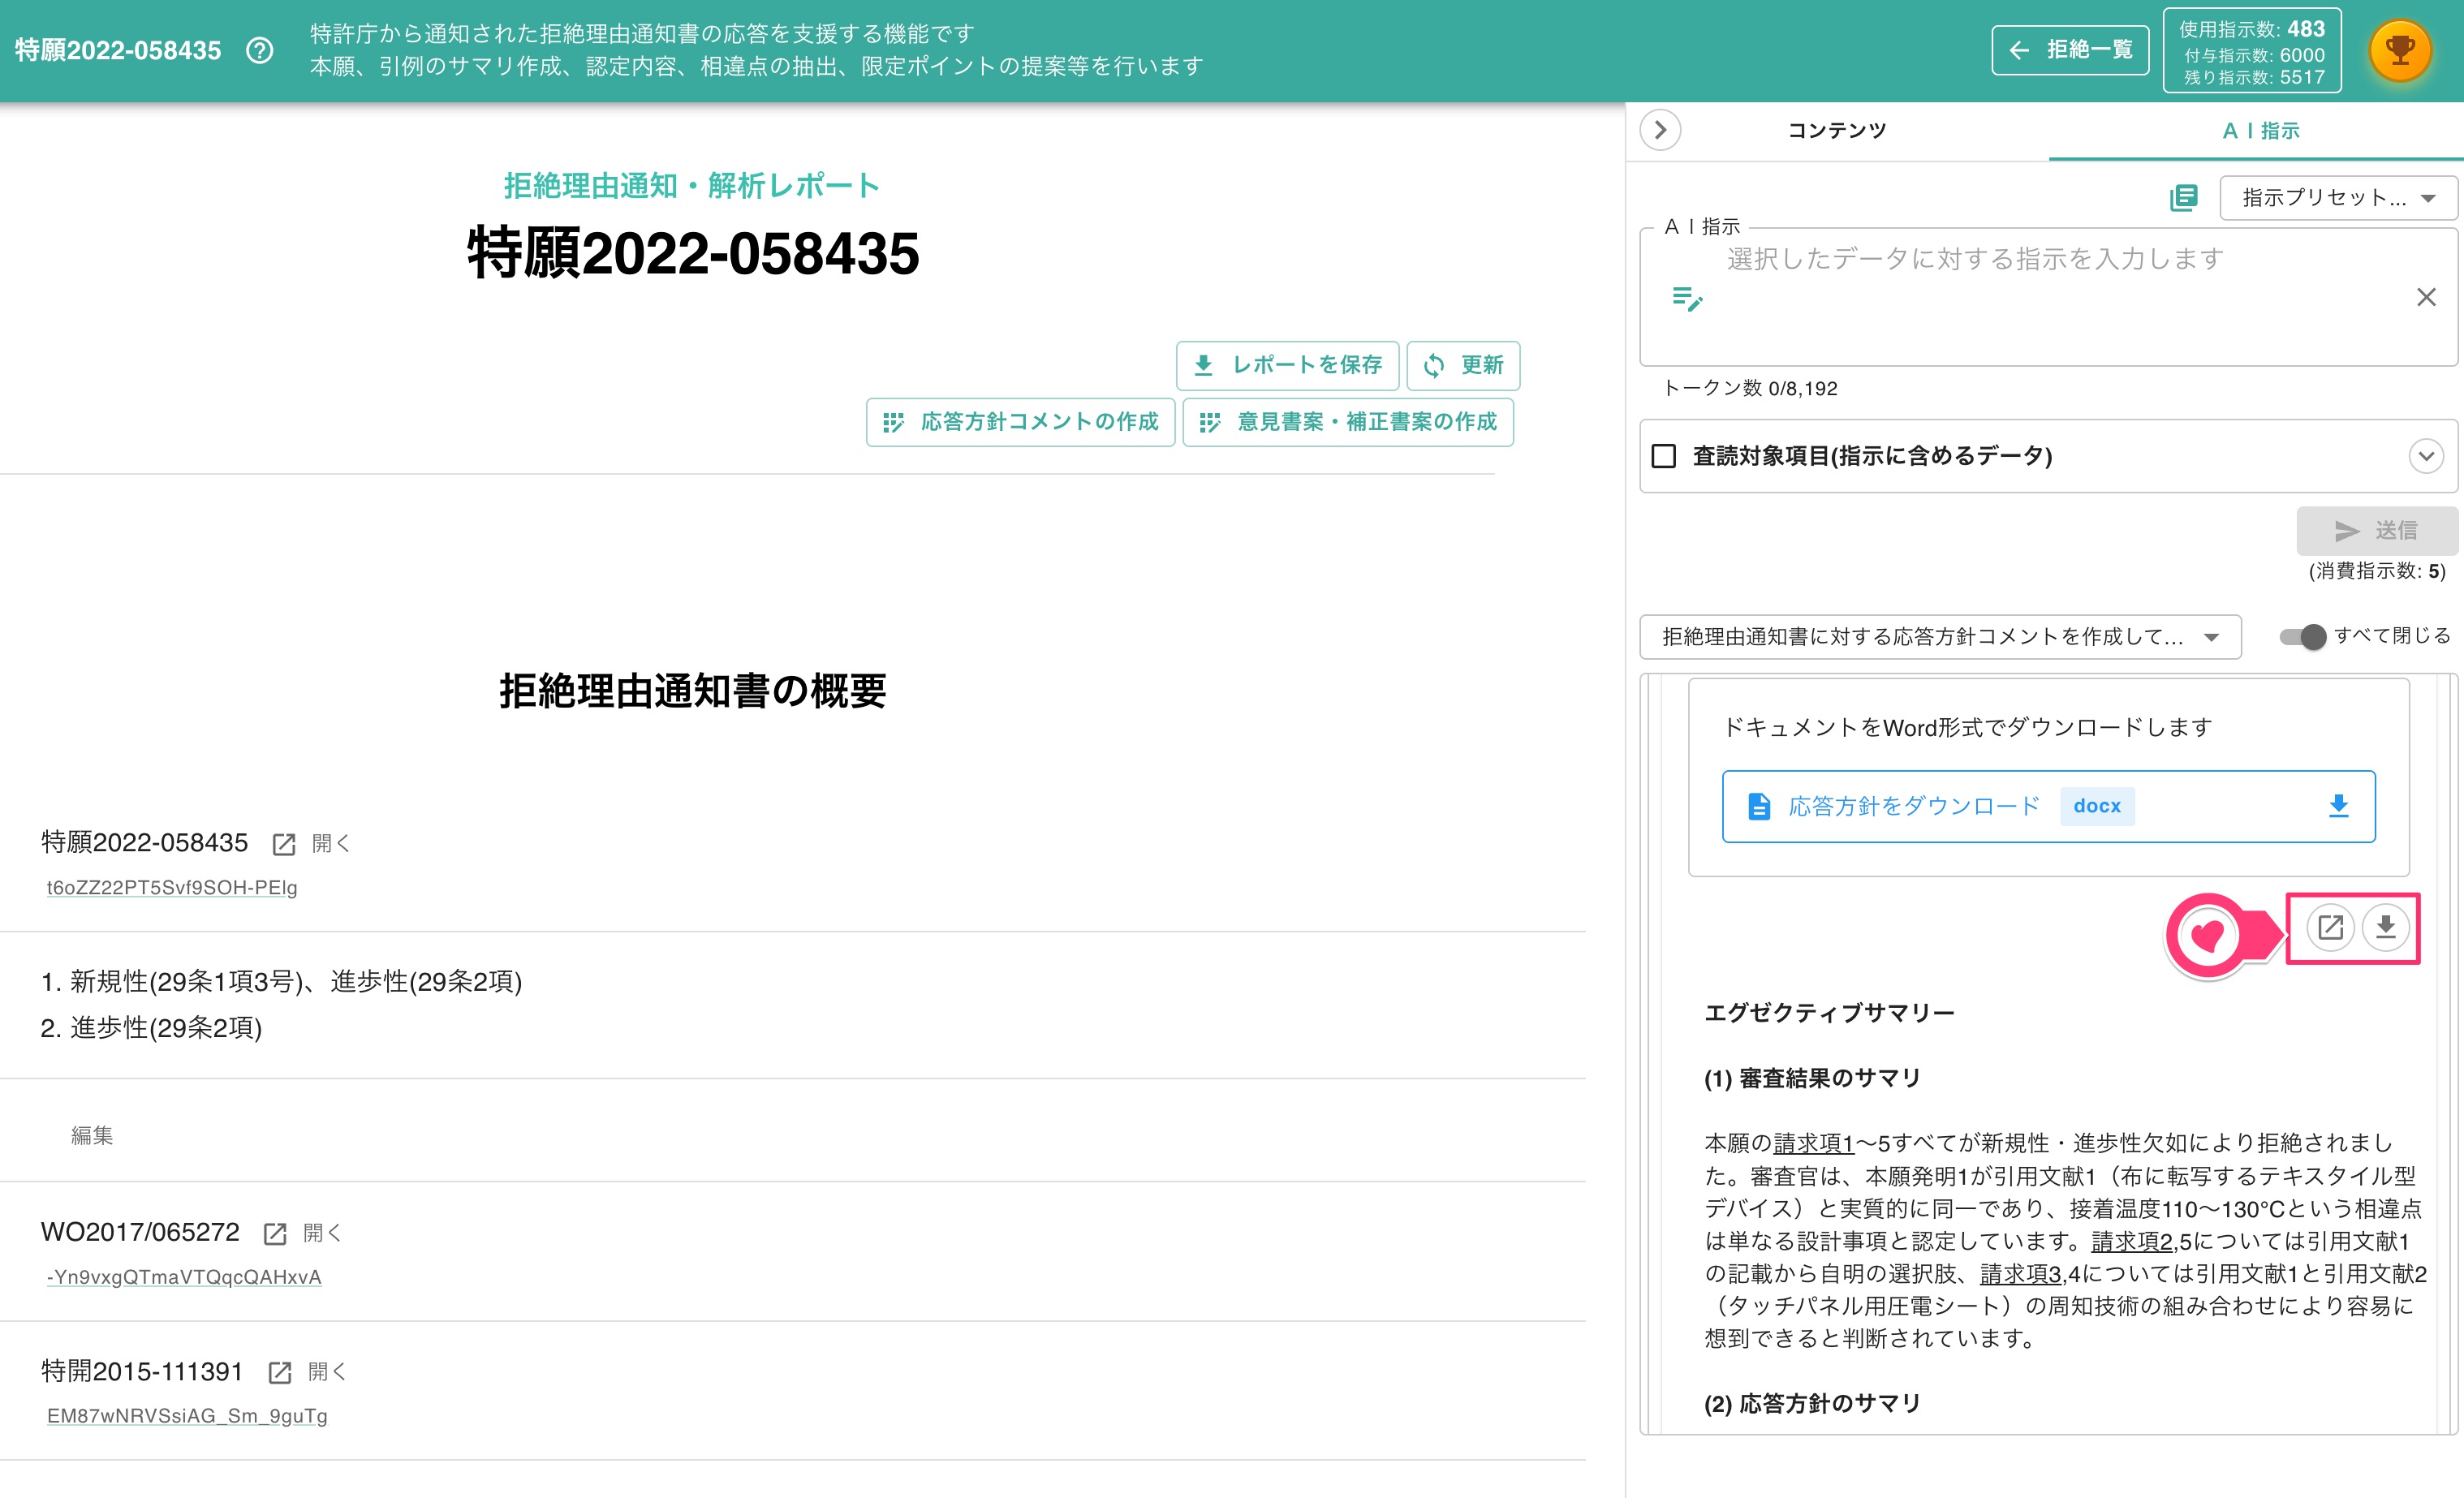Click the エグゼクティブサマリー heading
2464x1498 pixels.
1829,1013
